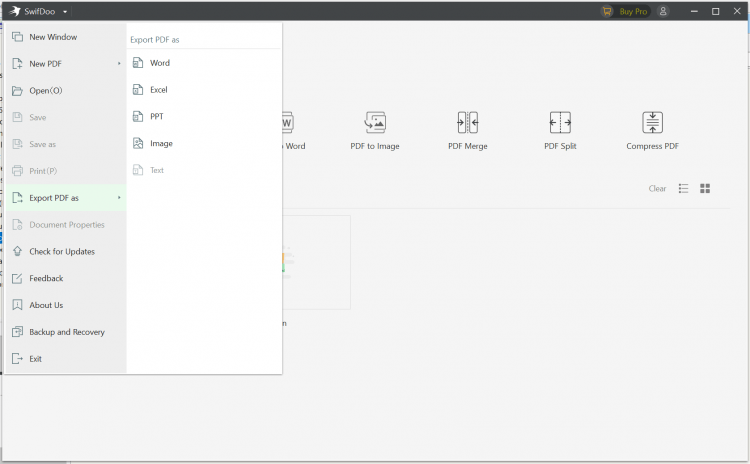750x464 pixels.
Task: Click the PDF Split label
Action: [560, 146]
